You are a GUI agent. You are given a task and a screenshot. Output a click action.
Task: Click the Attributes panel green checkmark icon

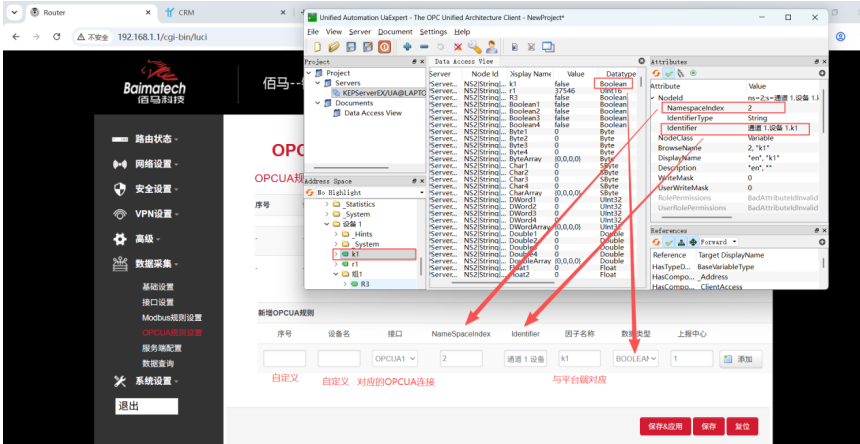tap(669, 73)
